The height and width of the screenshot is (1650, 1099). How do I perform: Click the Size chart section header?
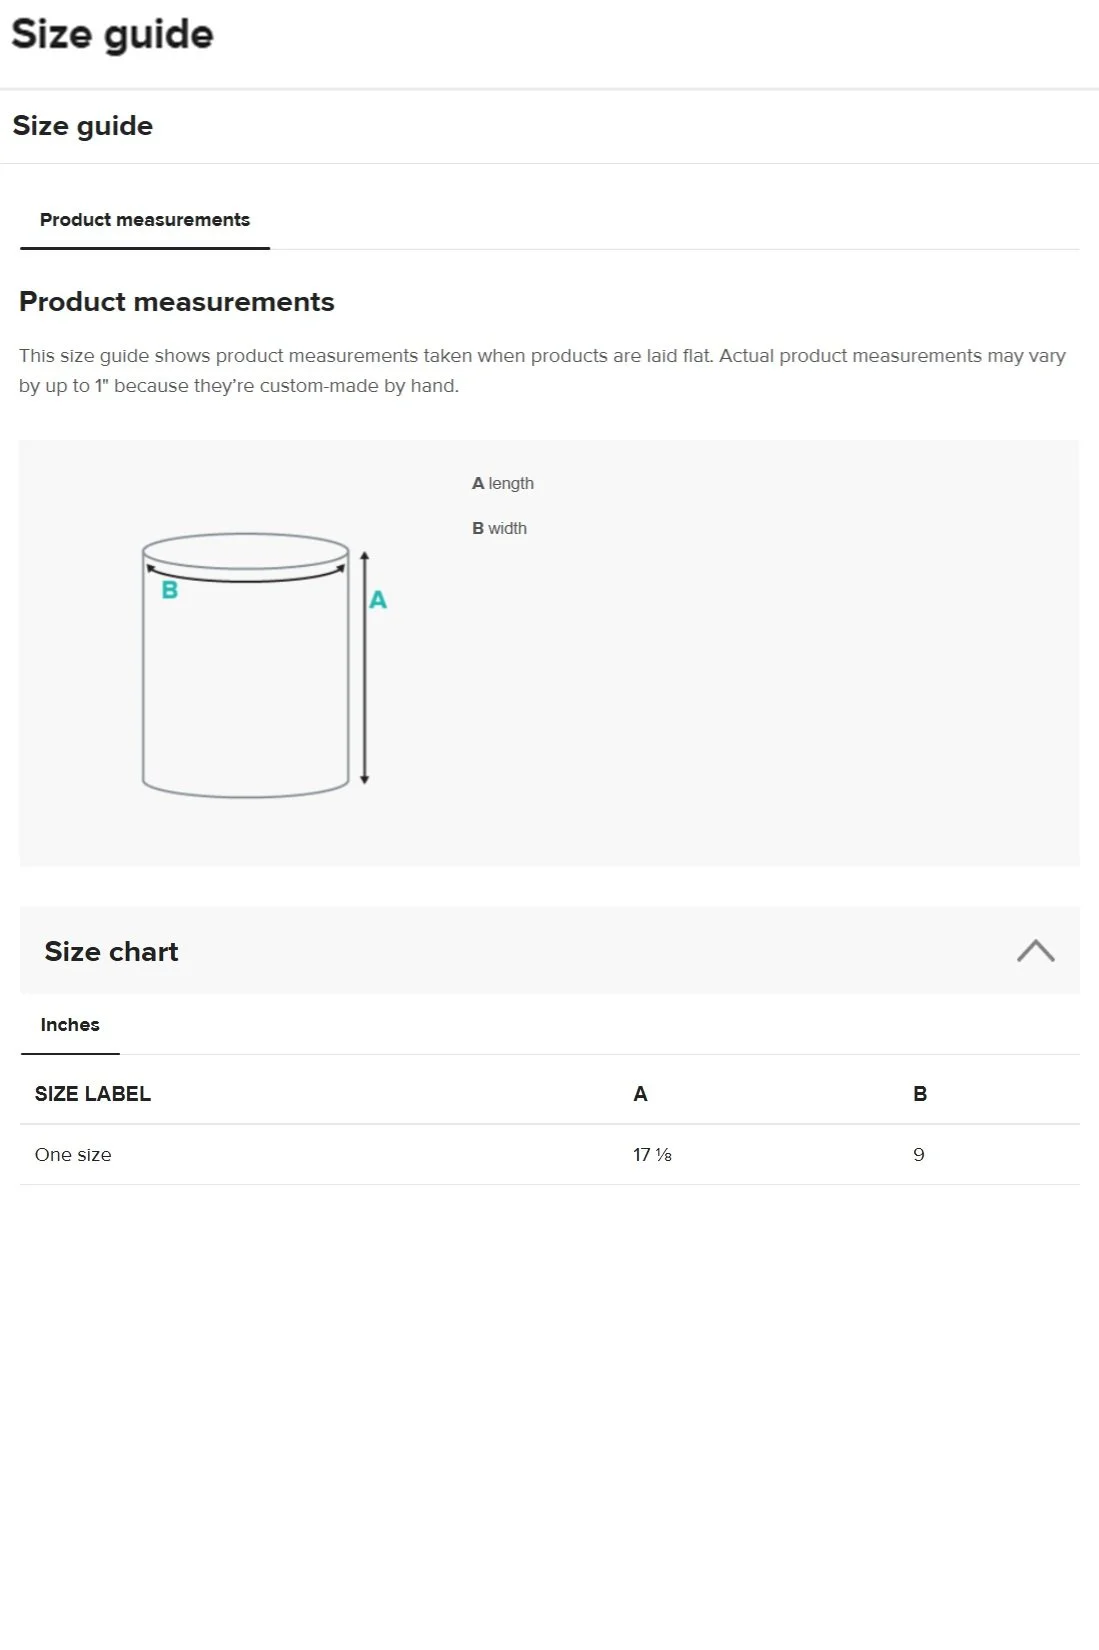coord(112,951)
